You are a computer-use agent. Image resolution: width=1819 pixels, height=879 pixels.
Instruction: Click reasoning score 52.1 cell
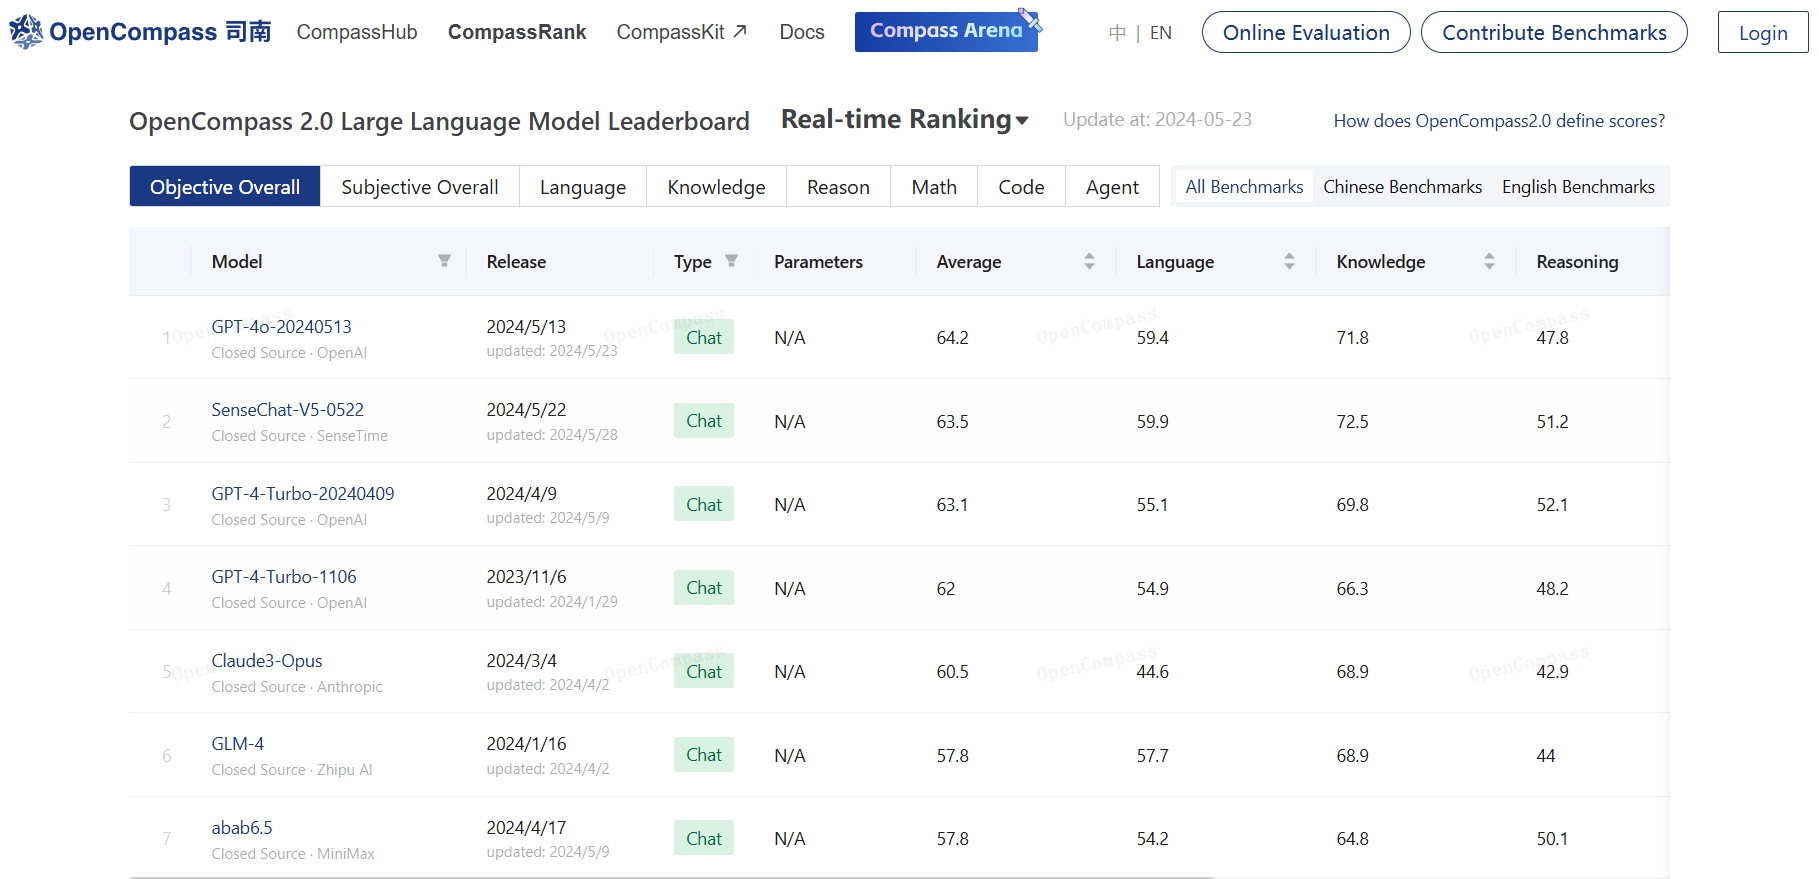[1552, 505]
